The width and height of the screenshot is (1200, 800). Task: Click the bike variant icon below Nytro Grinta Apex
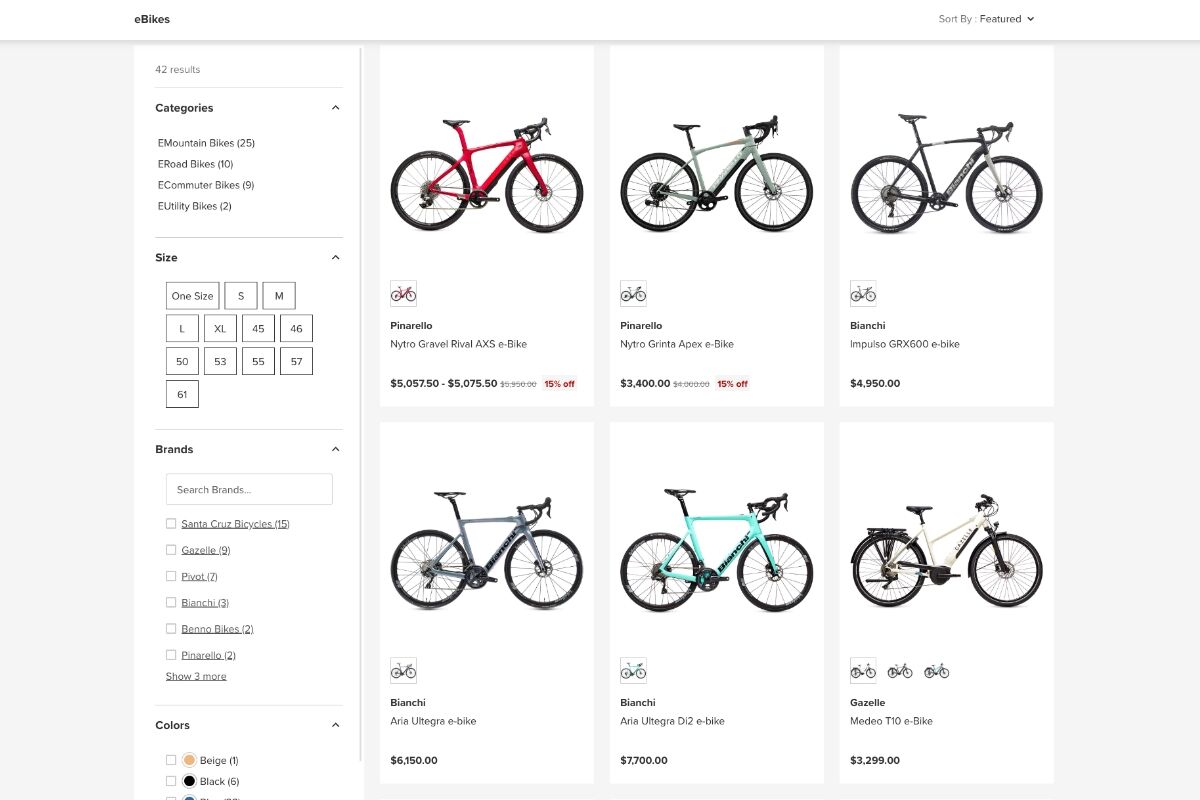(x=633, y=293)
